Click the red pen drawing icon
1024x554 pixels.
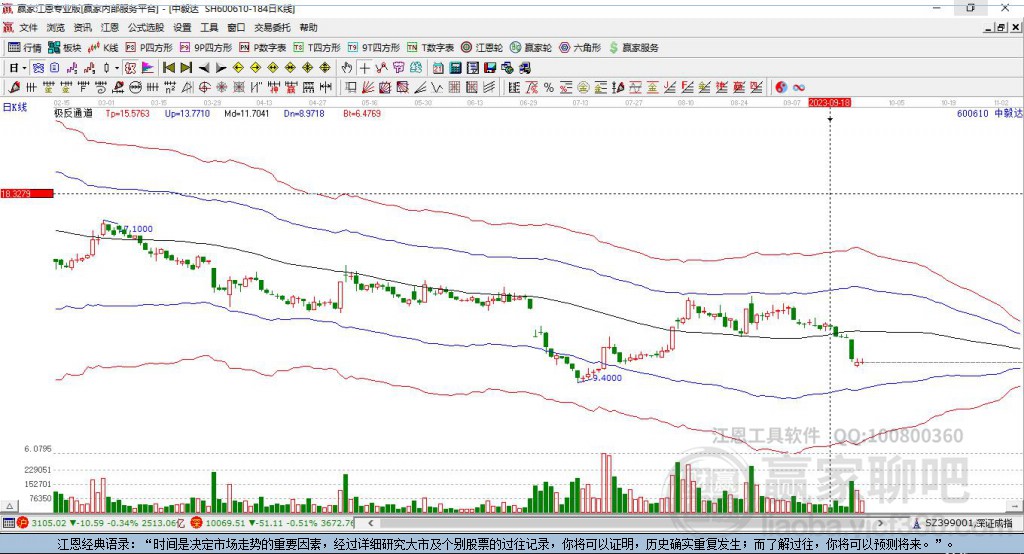[14, 88]
